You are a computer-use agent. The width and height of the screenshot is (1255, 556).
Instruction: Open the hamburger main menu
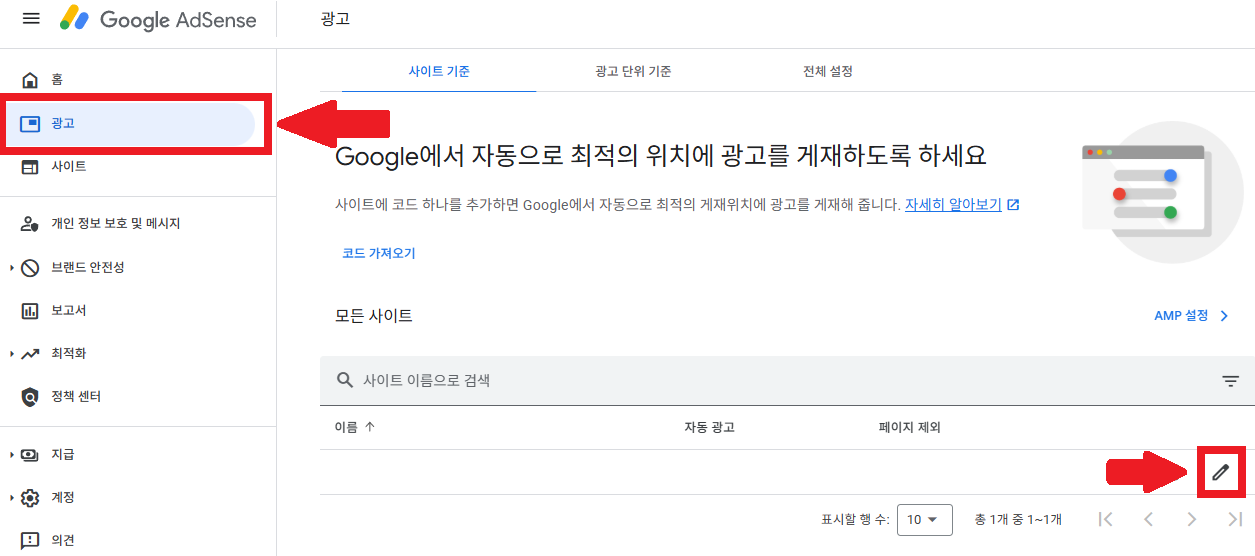[31, 19]
